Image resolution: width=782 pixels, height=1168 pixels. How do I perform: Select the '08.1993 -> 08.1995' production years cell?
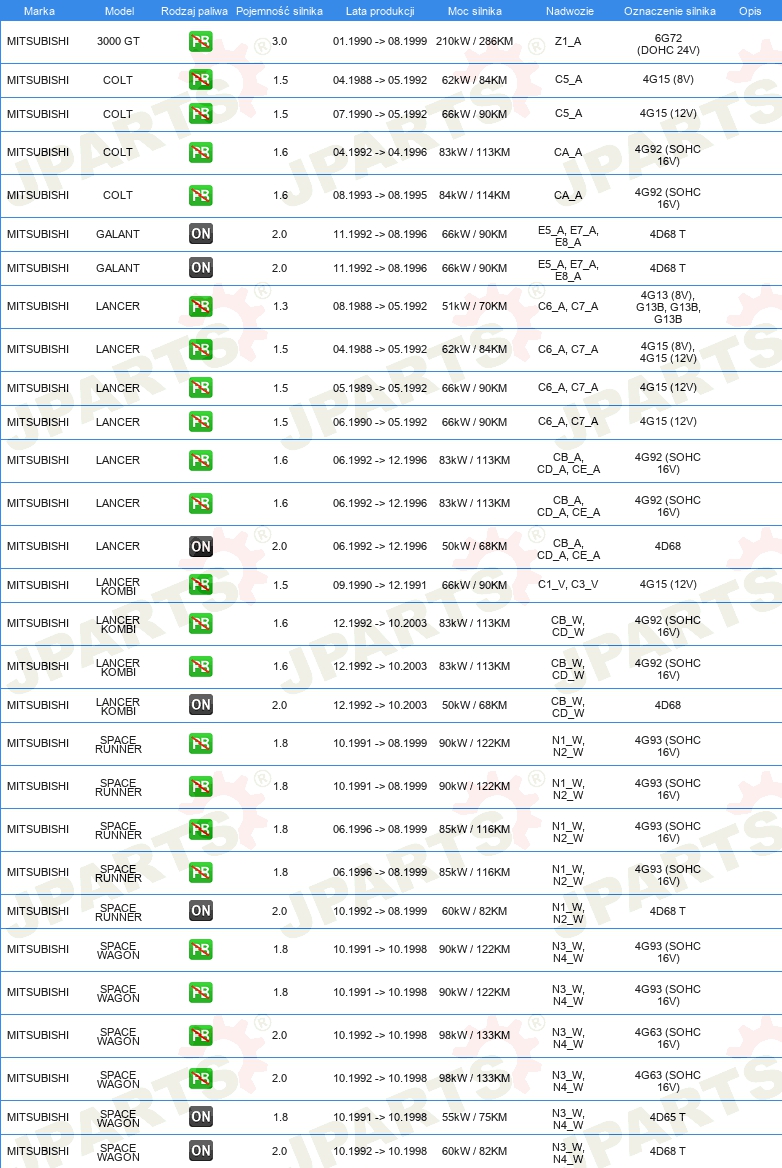(x=380, y=195)
